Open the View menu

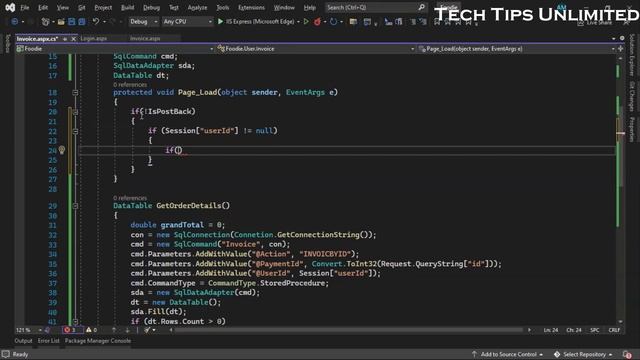(x=62, y=7)
